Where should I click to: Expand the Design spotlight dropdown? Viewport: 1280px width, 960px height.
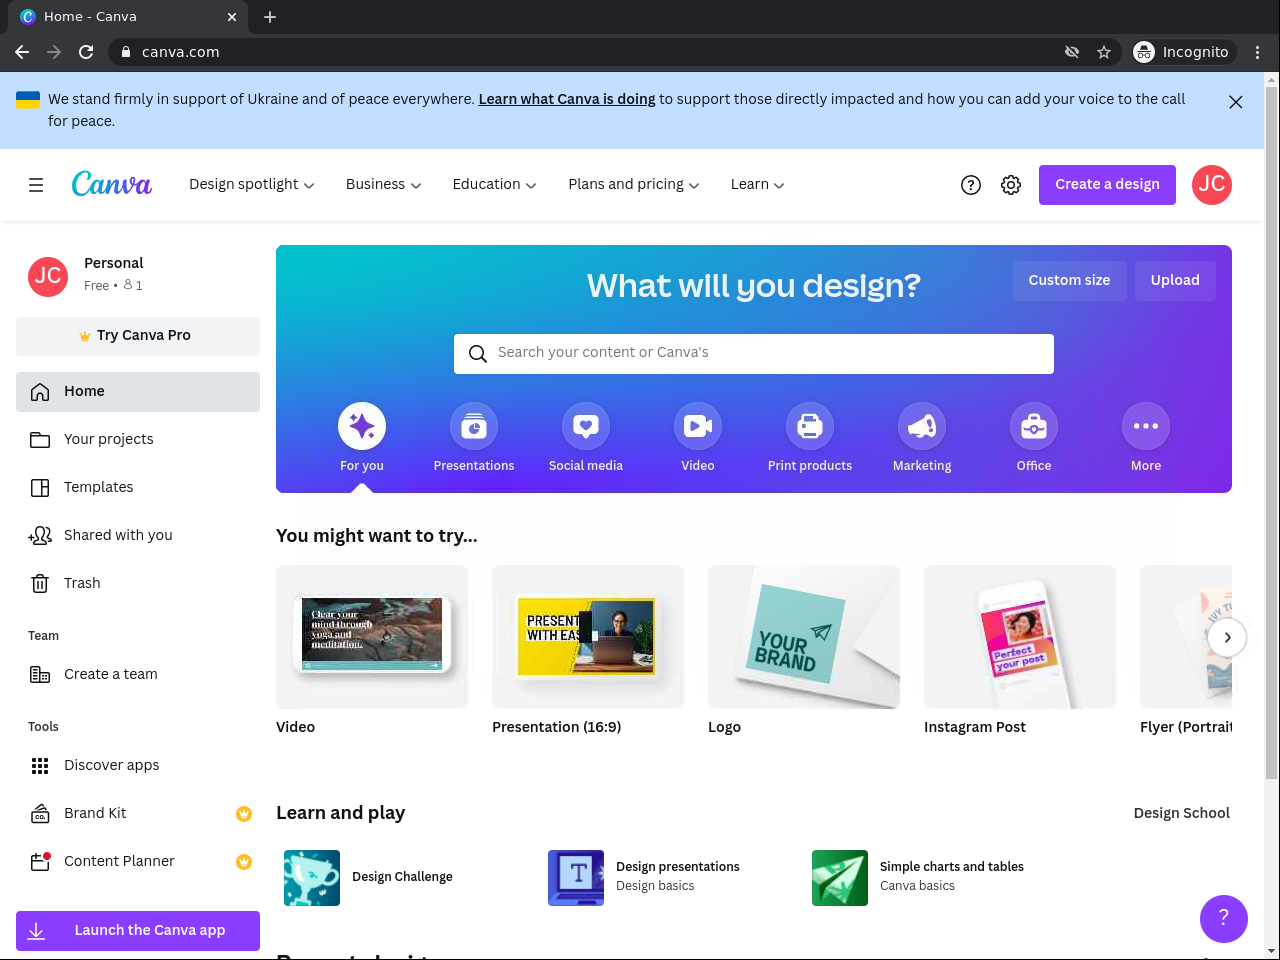click(252, 185)
